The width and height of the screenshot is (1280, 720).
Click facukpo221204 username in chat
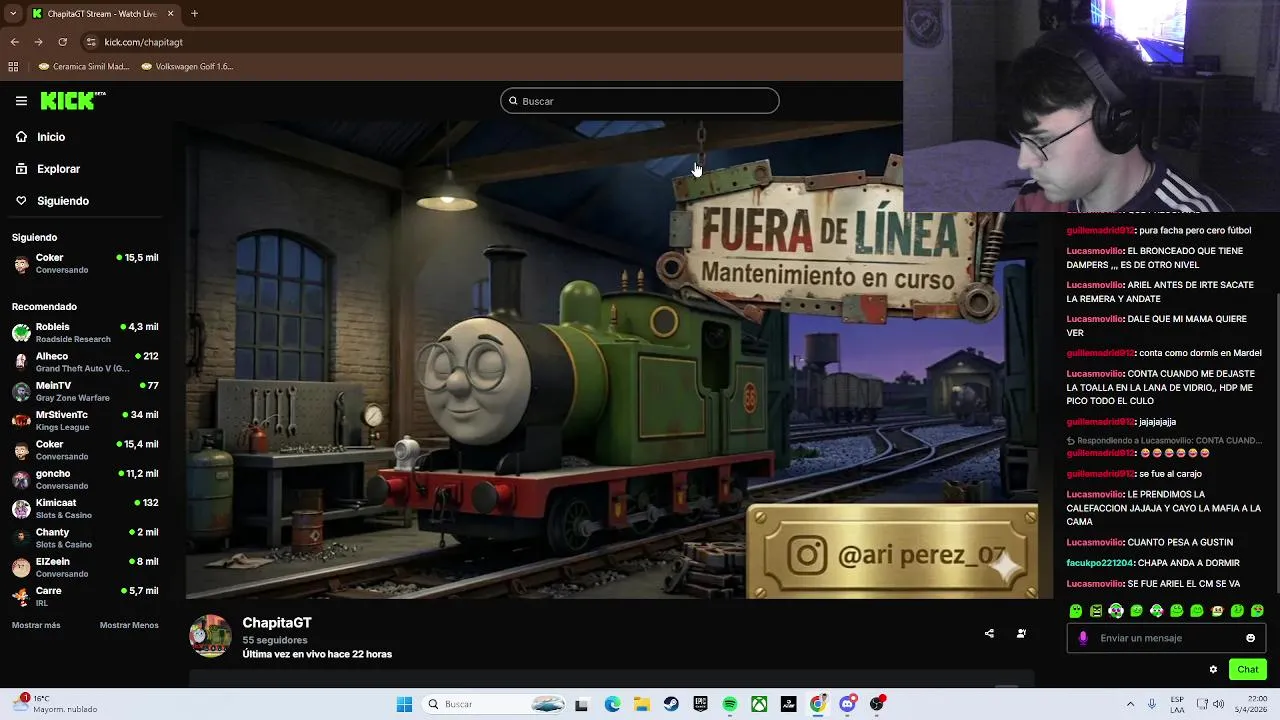pyautogui.click(x=1100, y=563)
